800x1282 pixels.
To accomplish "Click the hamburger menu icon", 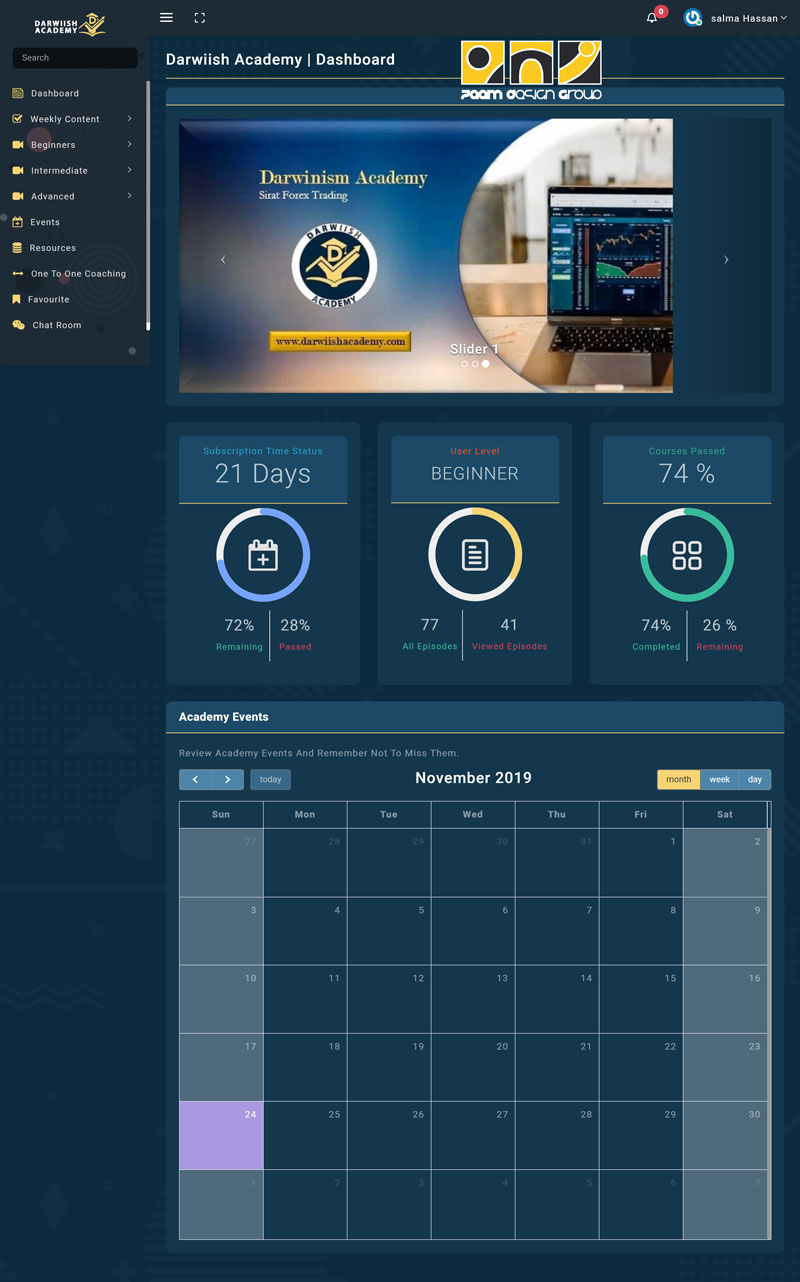I will pyautogui.click(x=166, y=18).
